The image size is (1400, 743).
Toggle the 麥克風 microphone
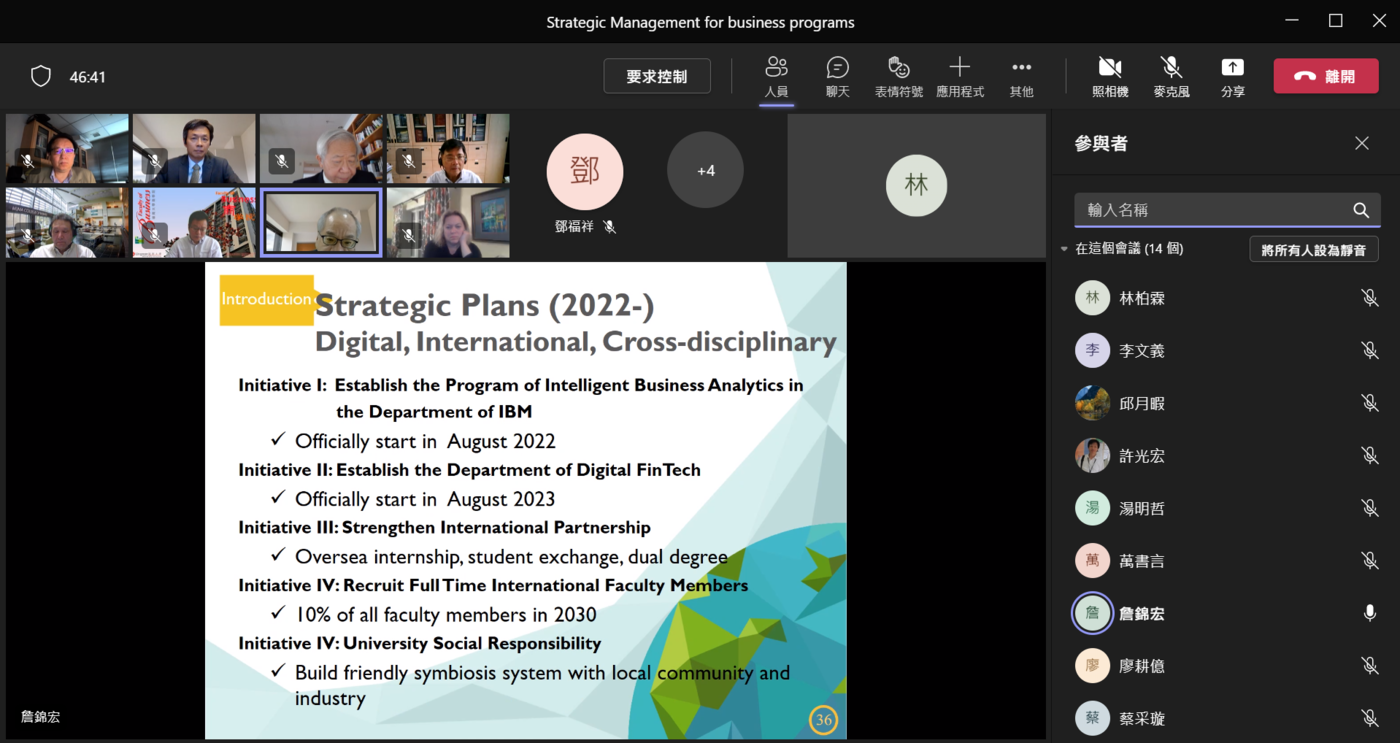pyautogui.click(x=1171, y=77)
